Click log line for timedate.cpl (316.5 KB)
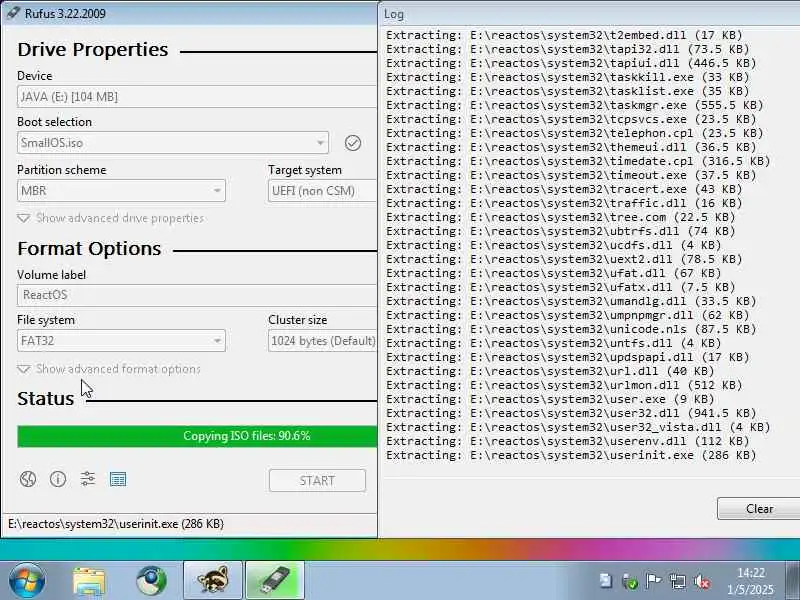 click(578, 161)
